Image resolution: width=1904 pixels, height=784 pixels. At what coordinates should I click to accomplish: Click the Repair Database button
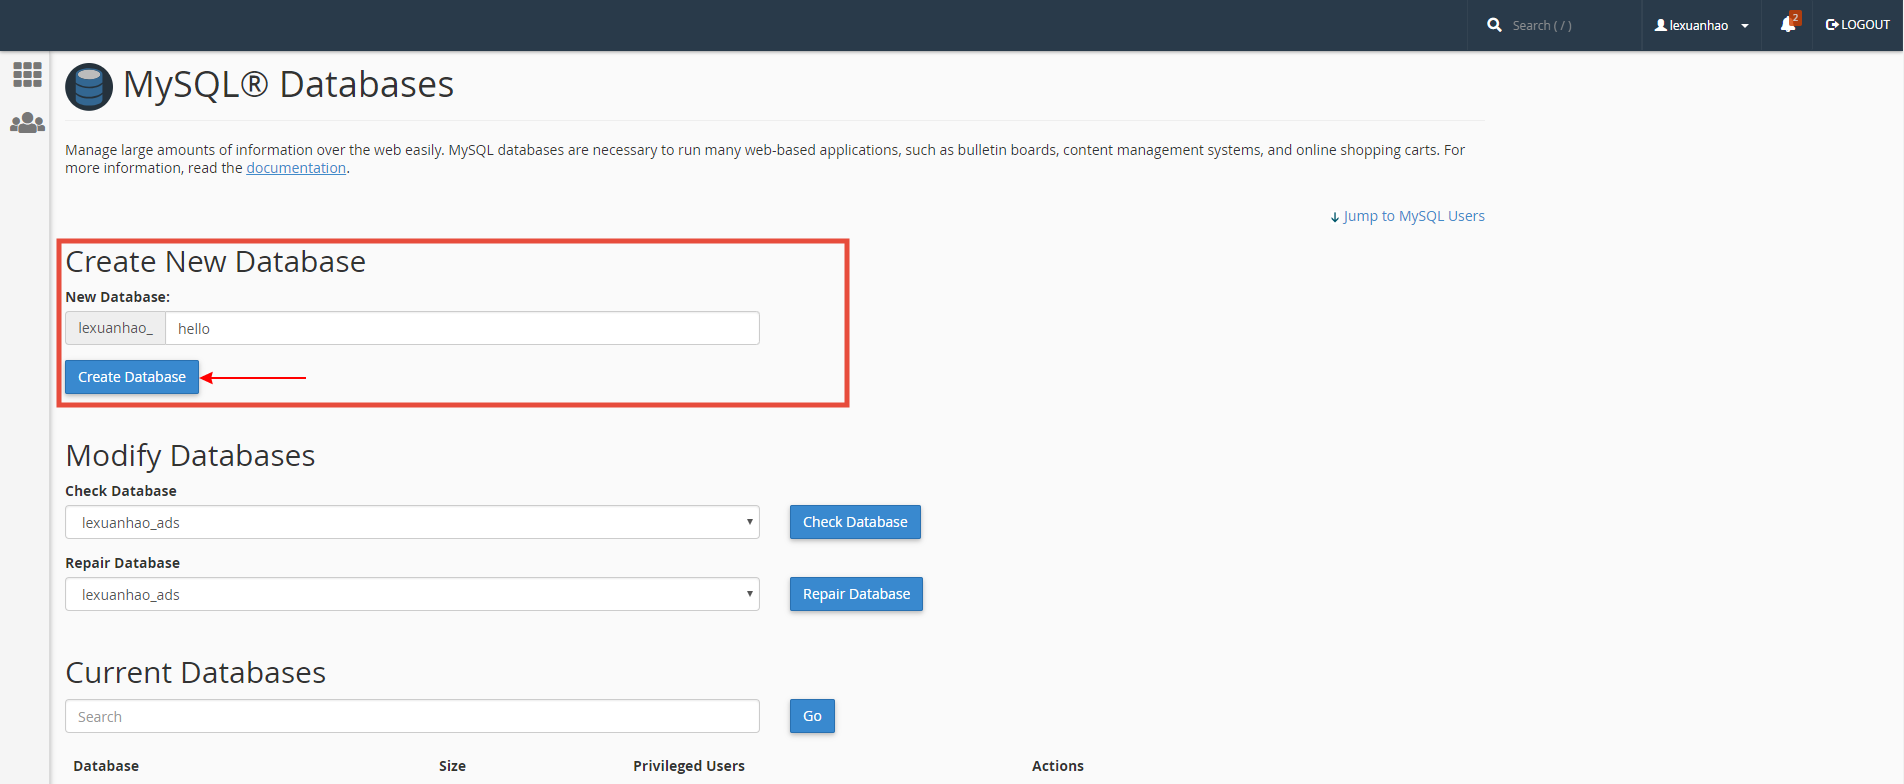pyautogui.click(x=856, y=594)
